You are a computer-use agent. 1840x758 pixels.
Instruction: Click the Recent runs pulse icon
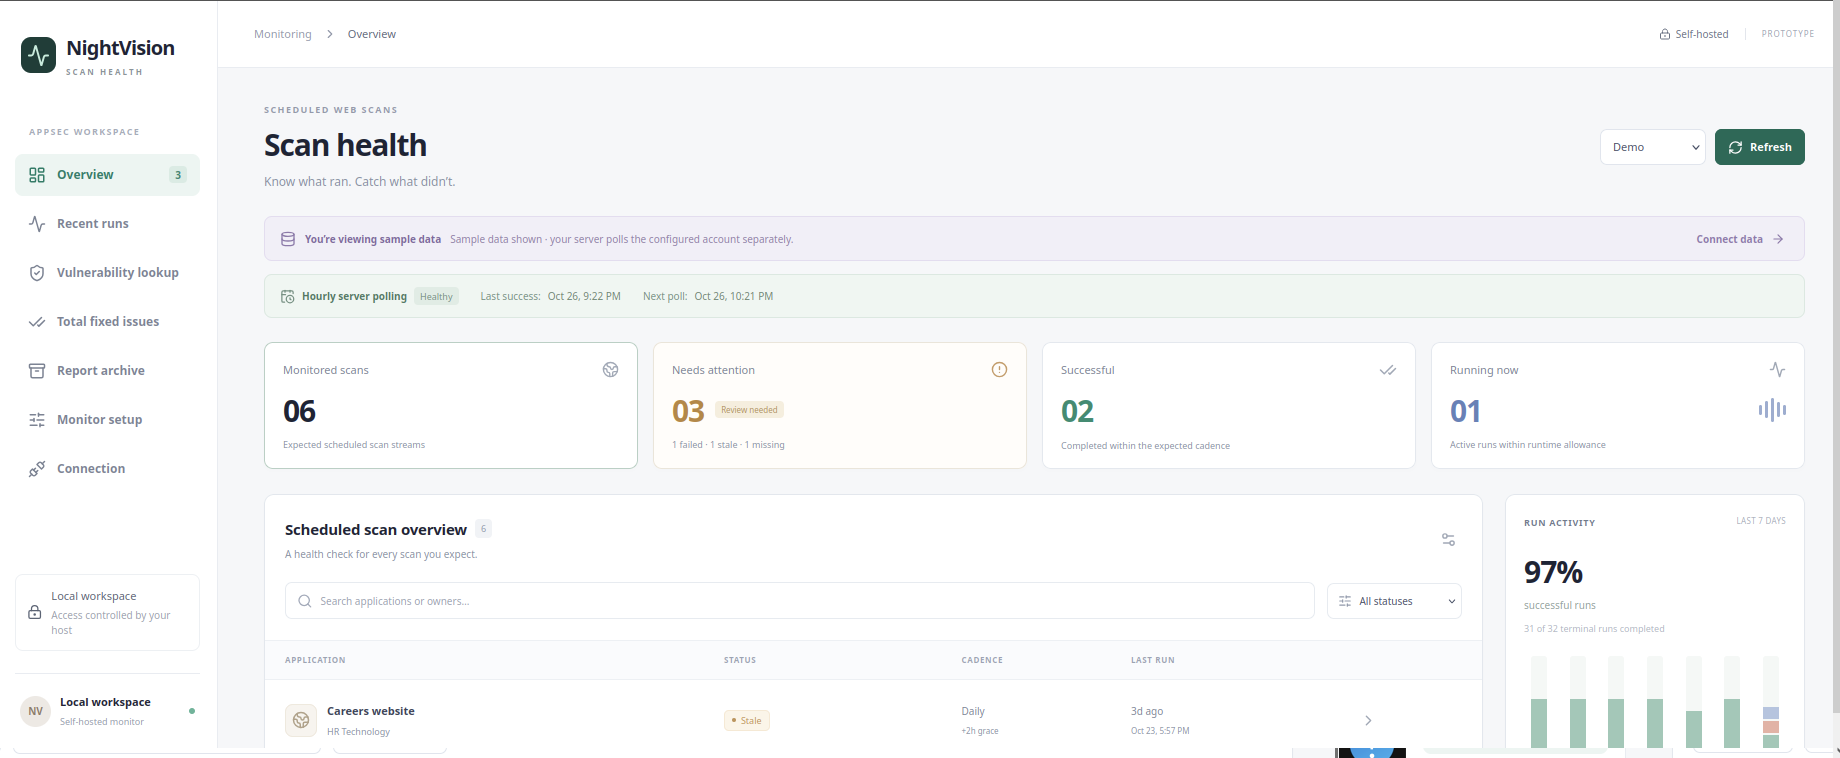pyautogui.click(x=37, y=224)
